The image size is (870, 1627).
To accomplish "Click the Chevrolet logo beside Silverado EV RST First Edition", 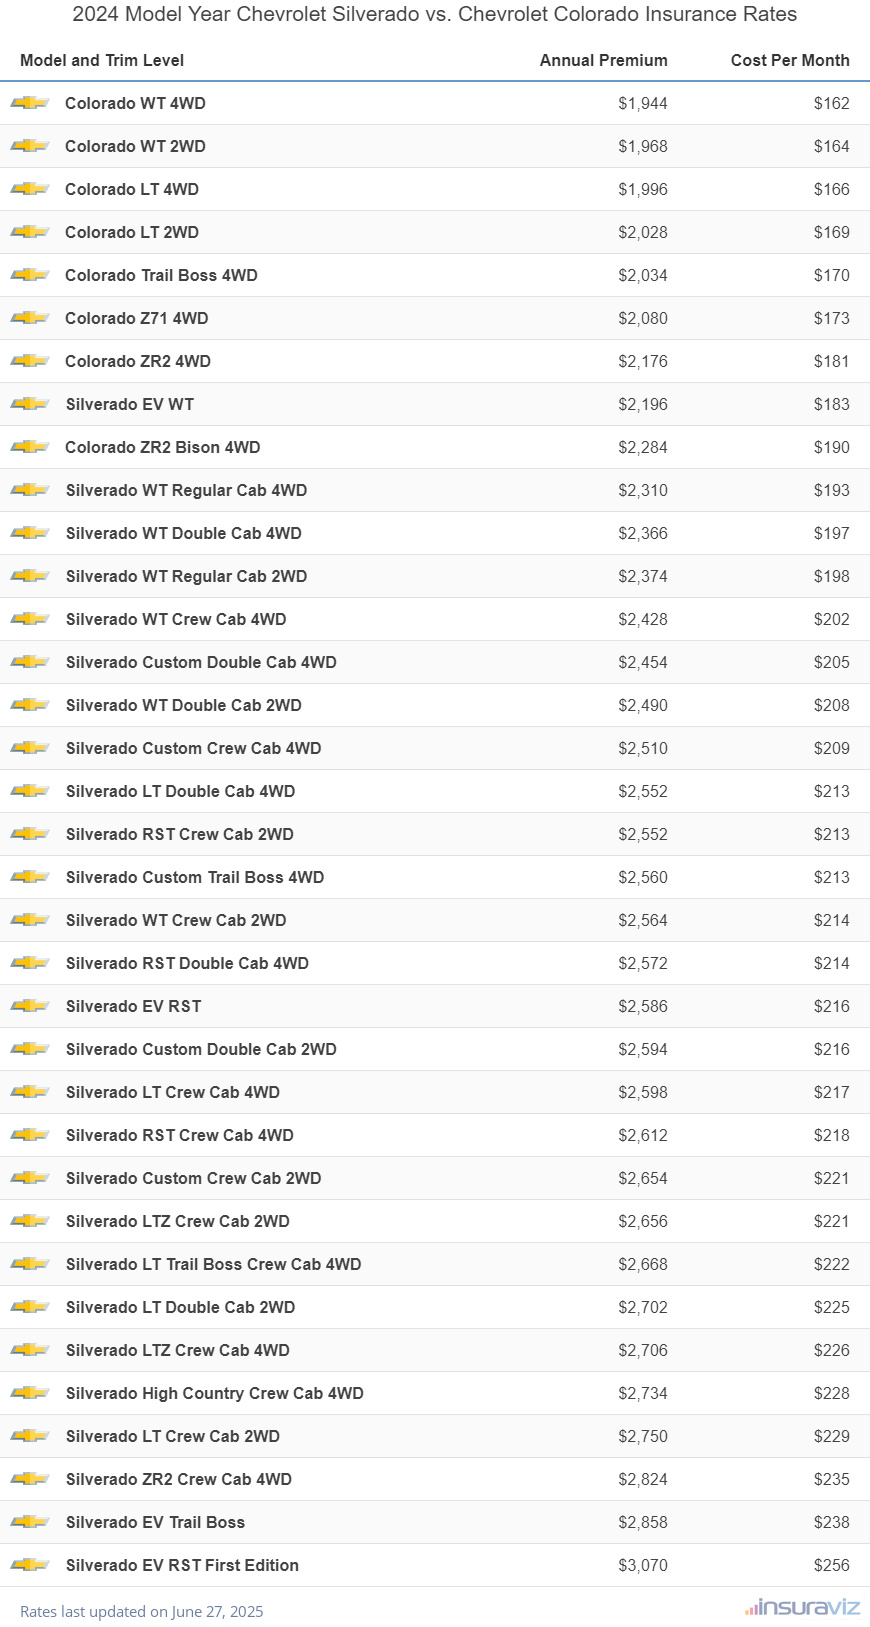I will tap(30, 1565).
